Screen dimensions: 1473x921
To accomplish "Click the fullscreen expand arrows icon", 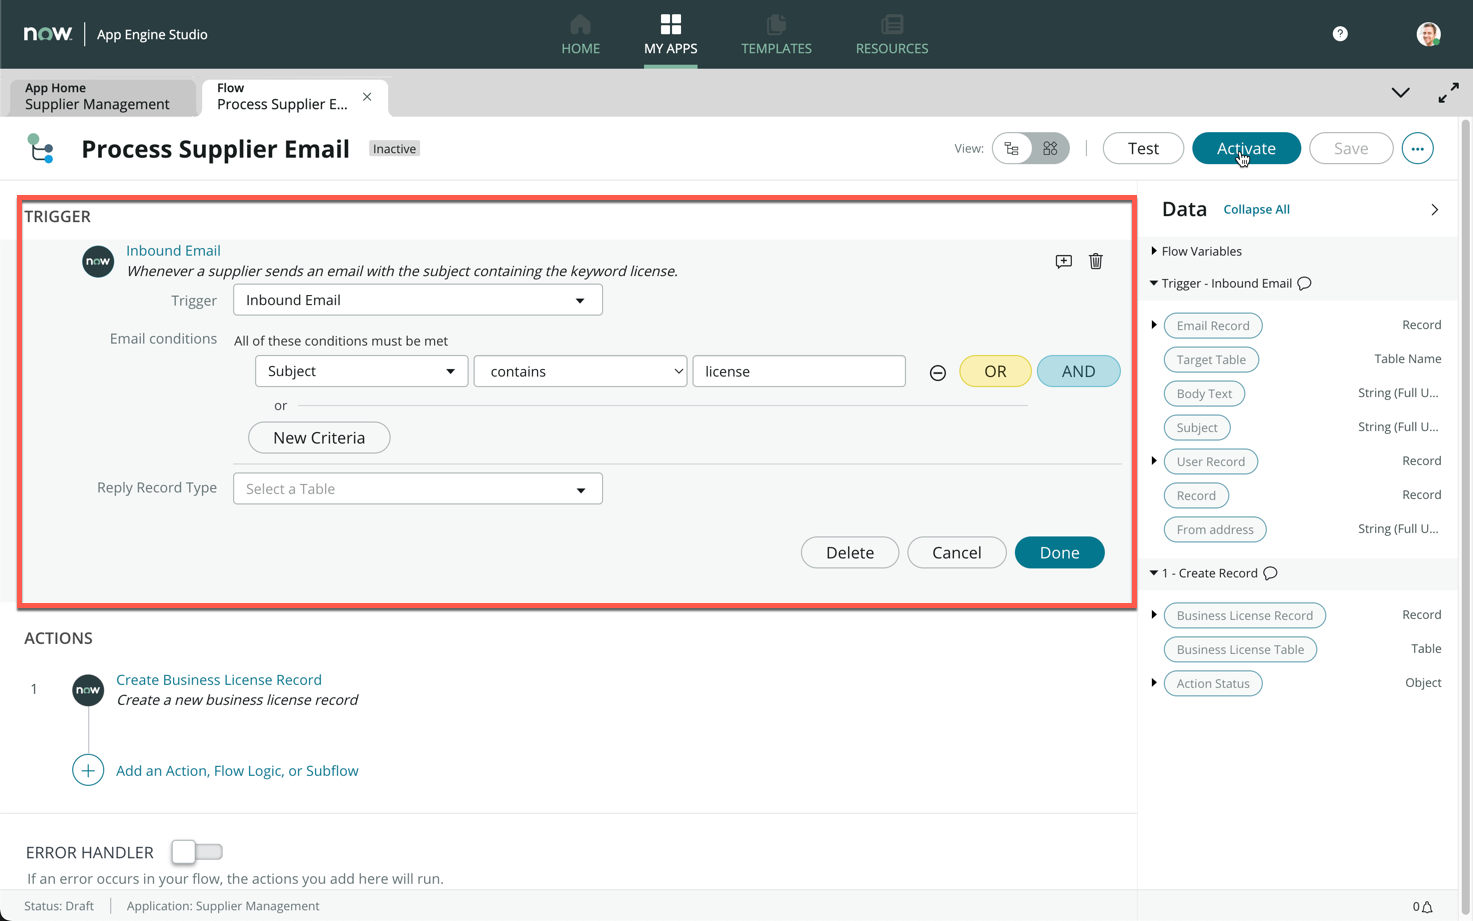I will click(1448, 93).
